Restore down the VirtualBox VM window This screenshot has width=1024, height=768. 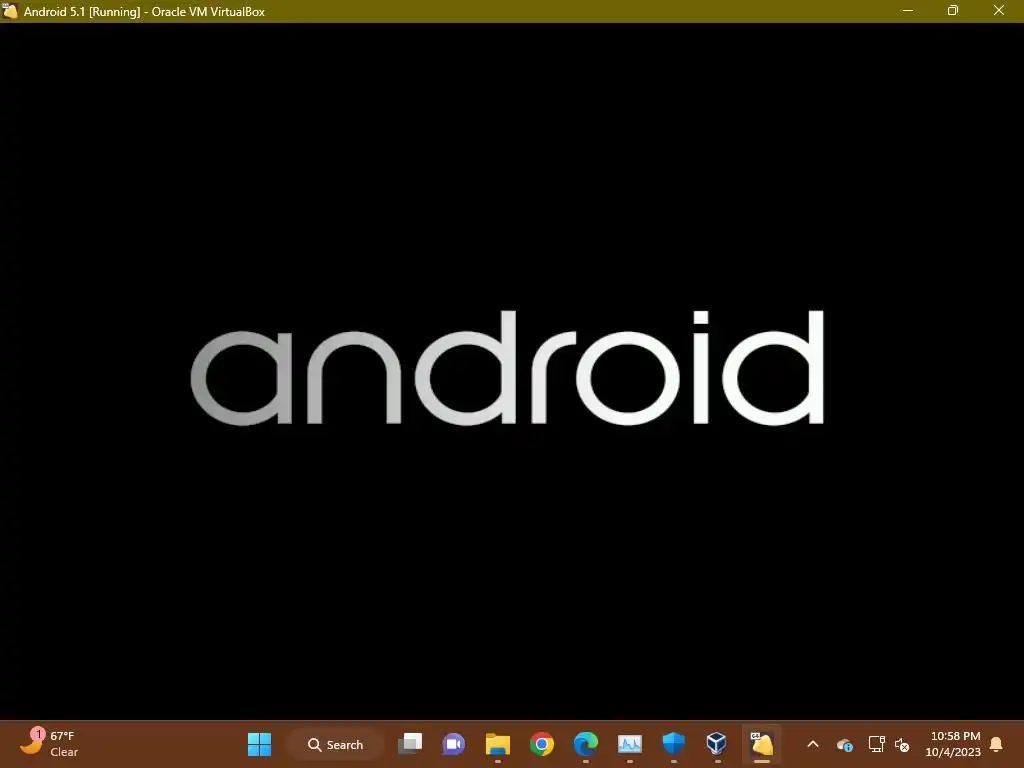click(953, 10)
